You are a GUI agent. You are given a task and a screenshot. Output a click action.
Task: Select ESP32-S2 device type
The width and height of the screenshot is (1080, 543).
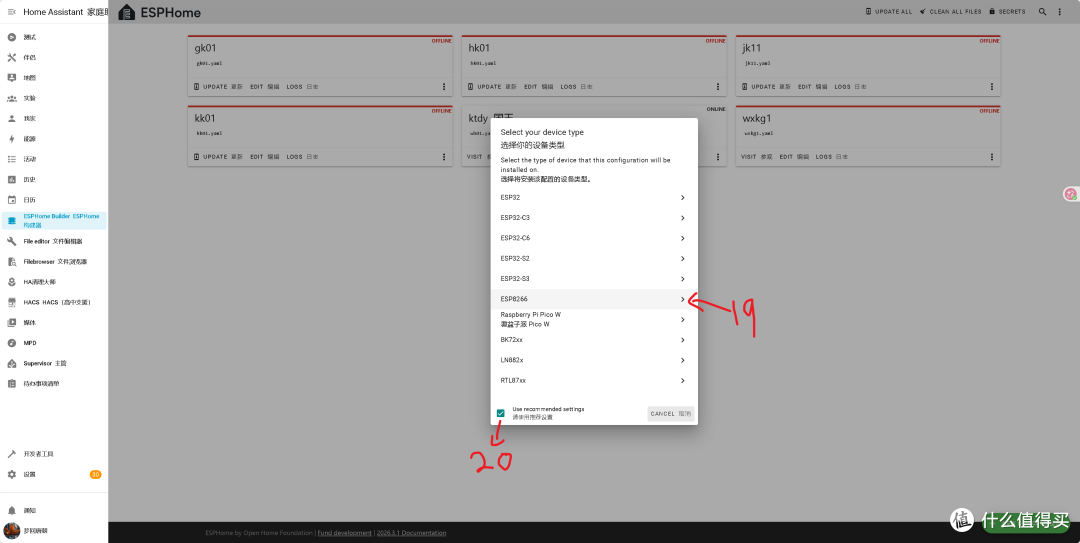click(594, 258)
